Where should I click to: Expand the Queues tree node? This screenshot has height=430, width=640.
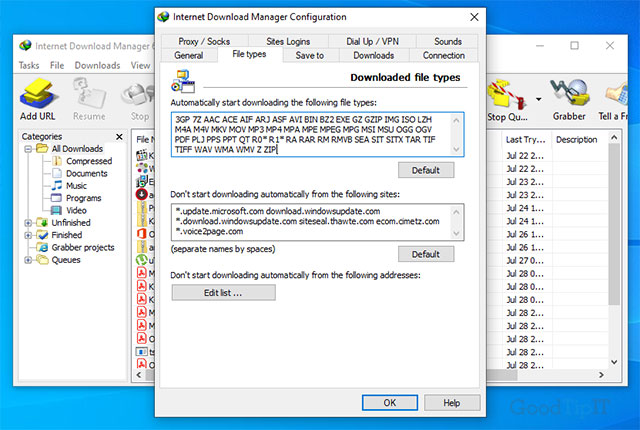pyautogui.click(x=28, y=260)
